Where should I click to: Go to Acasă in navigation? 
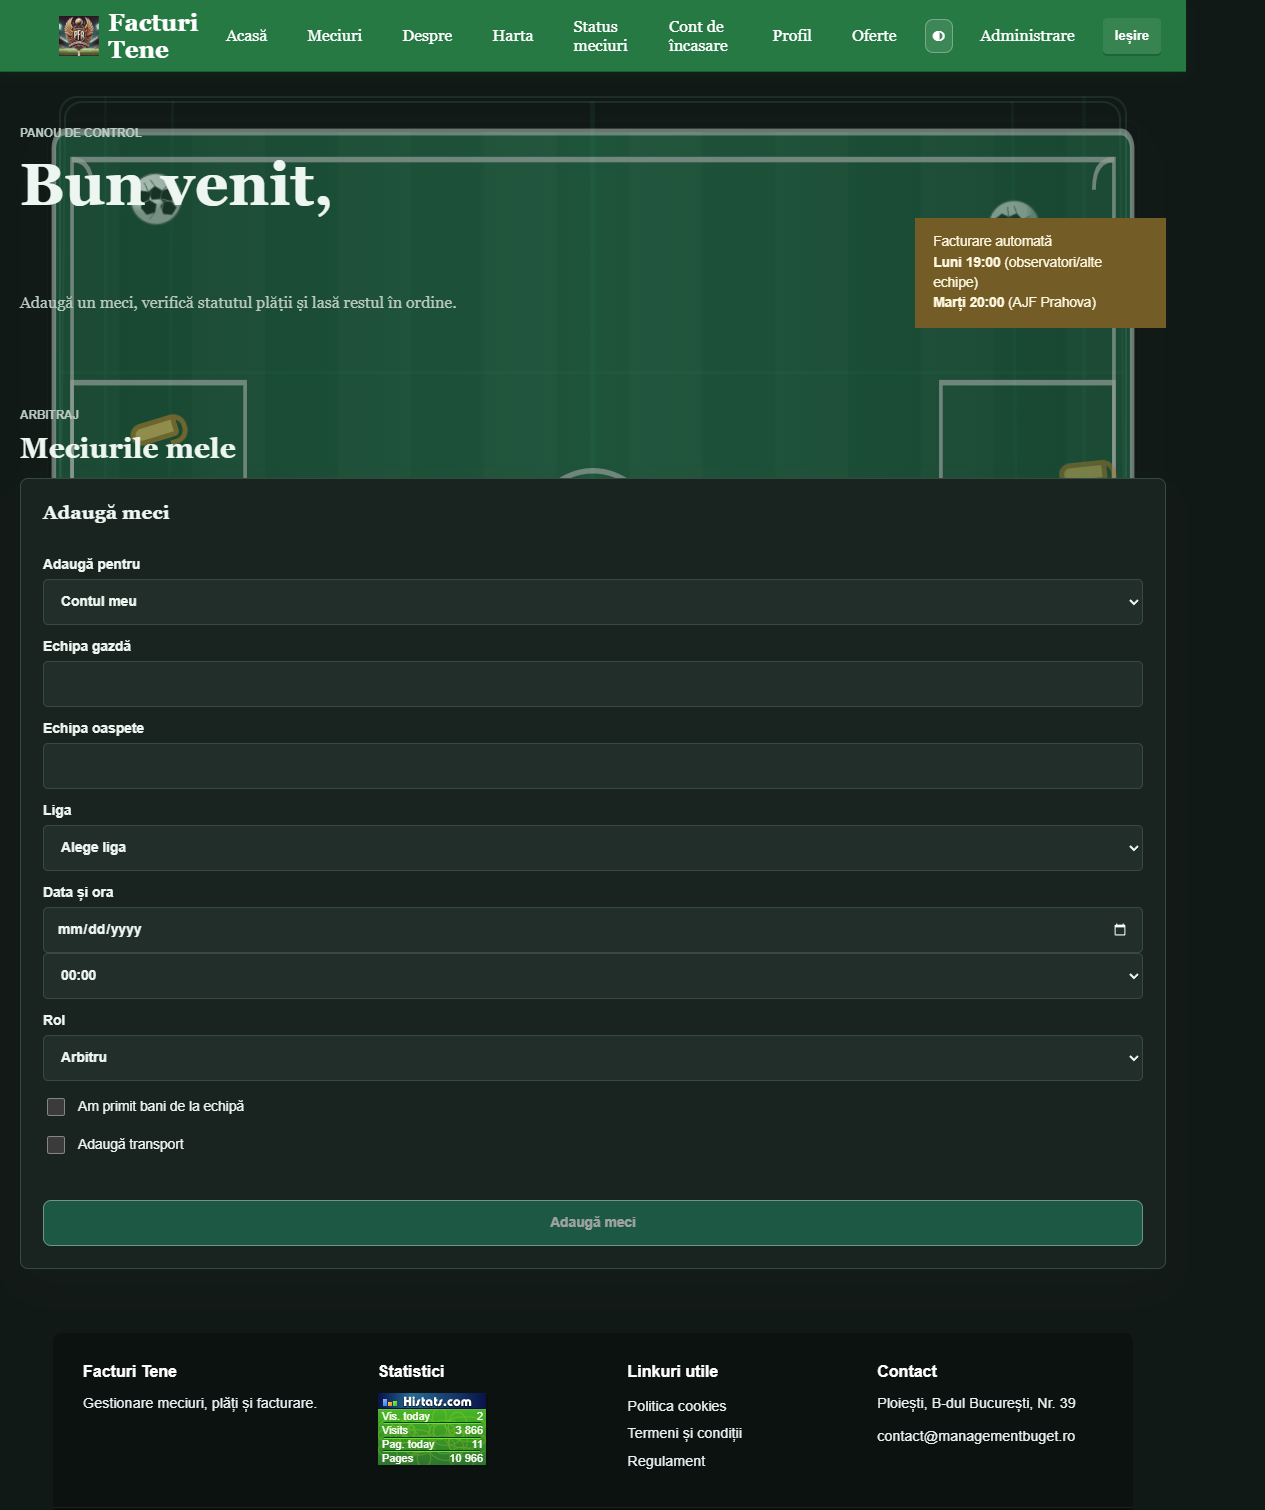[x=246, y=36]
